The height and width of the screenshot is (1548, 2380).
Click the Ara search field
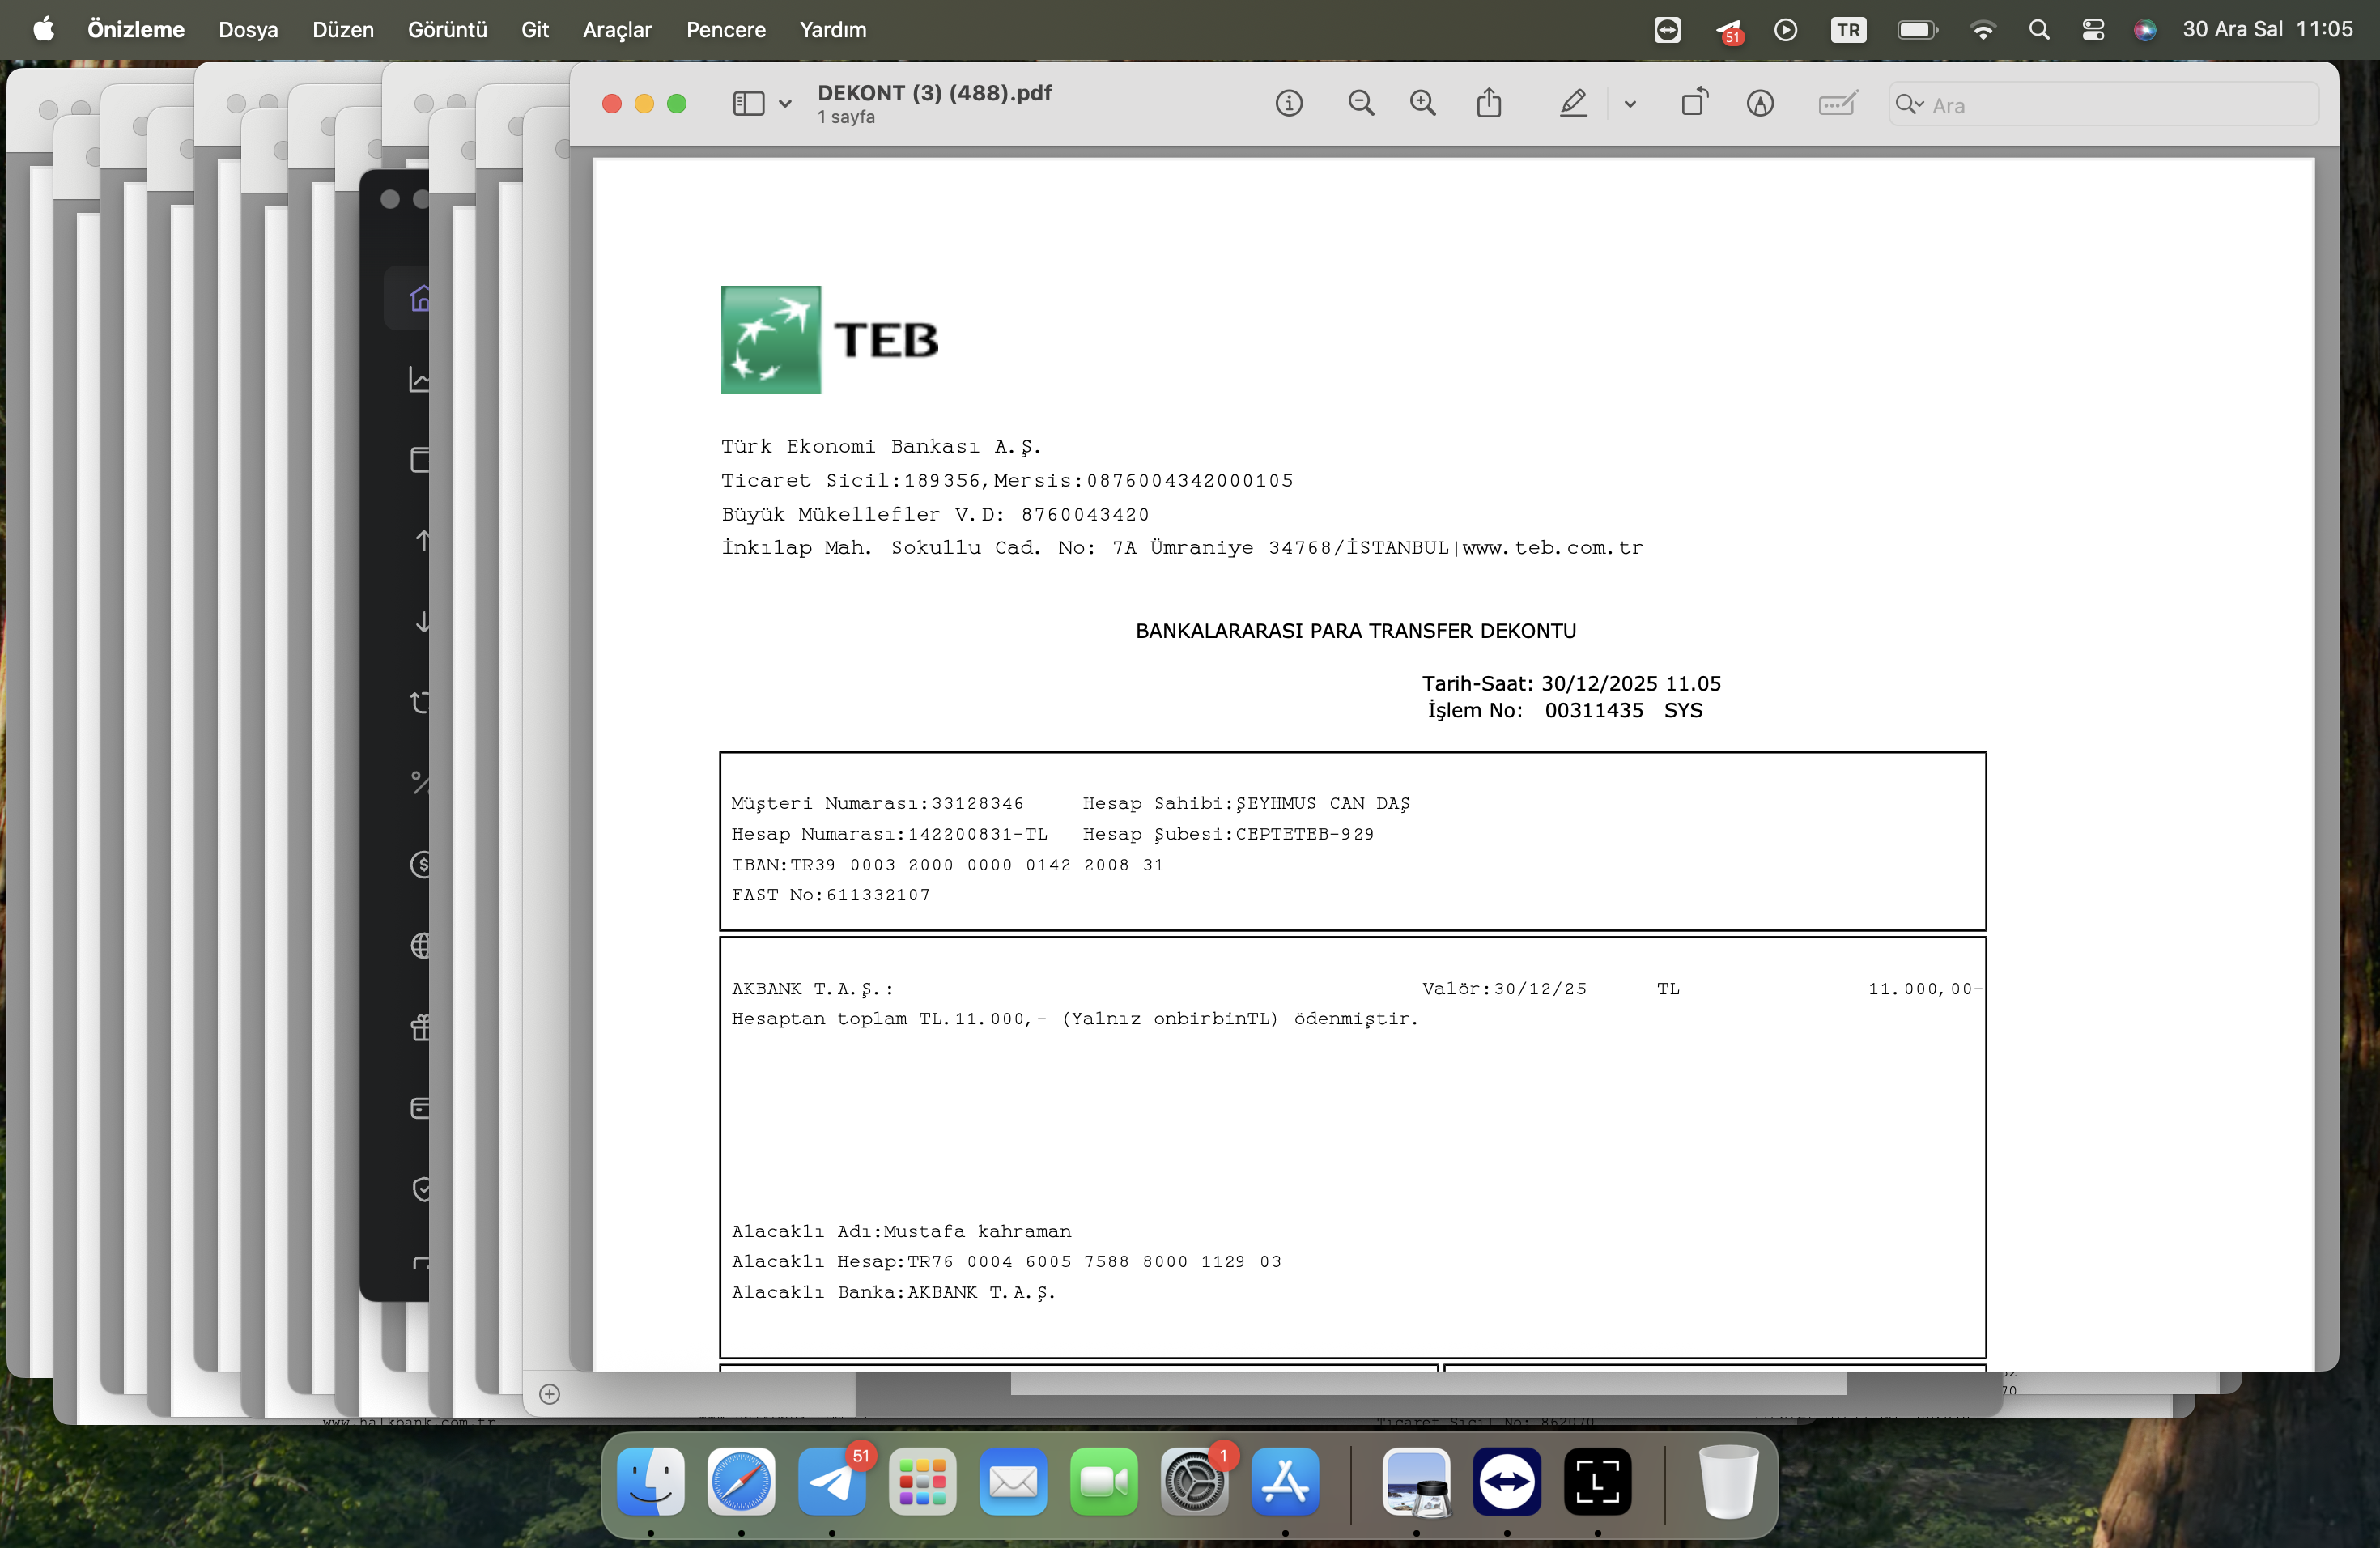[2103, 104]
